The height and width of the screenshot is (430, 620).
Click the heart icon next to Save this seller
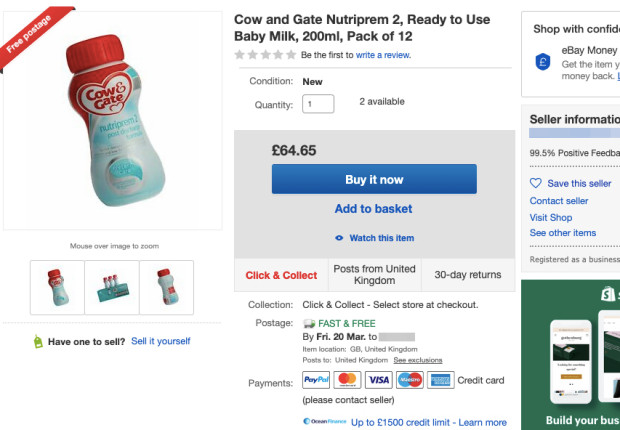(x=535, y=183)
